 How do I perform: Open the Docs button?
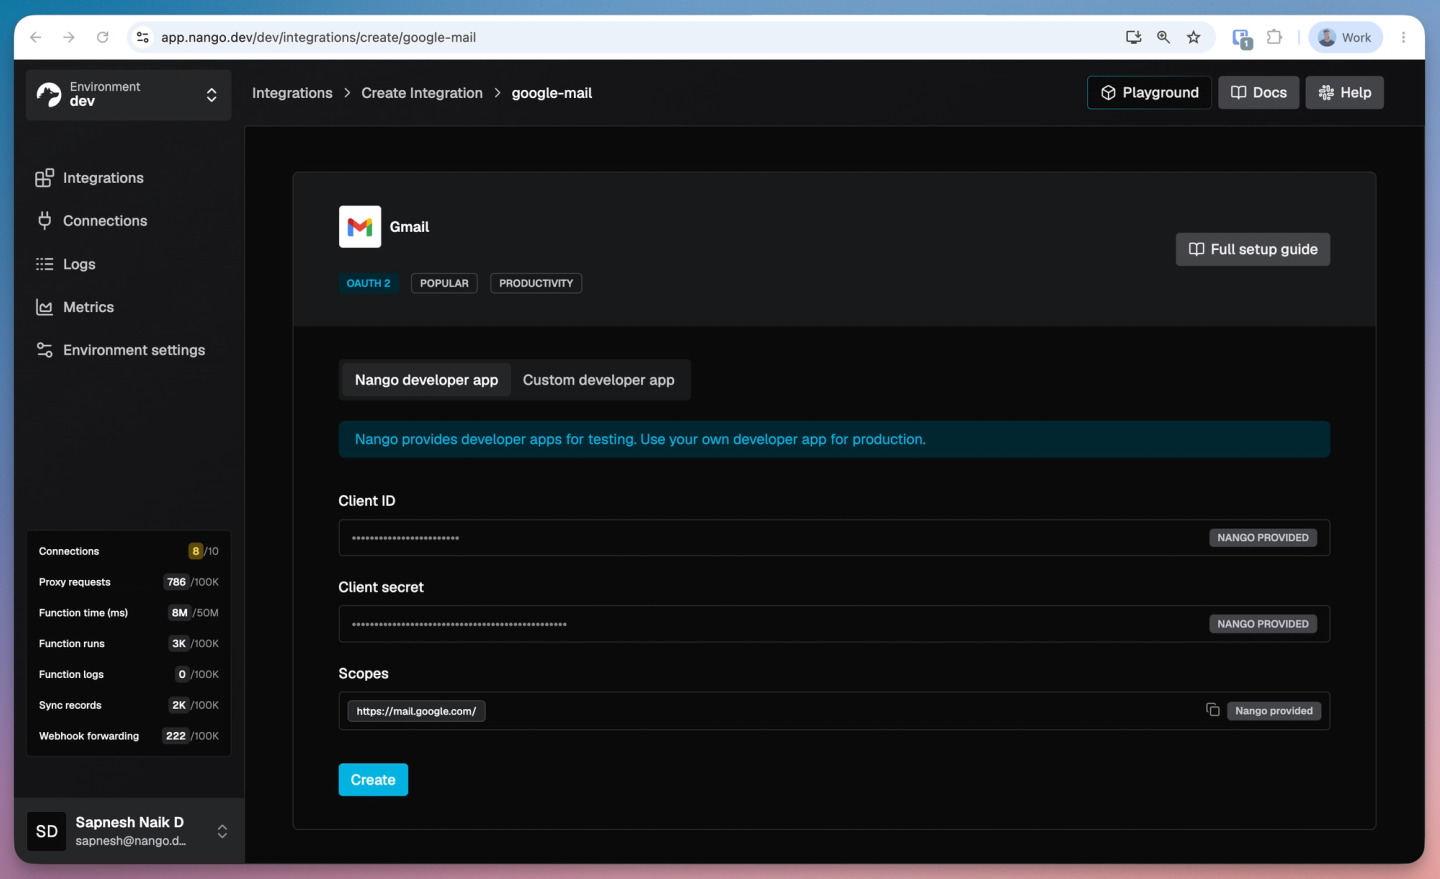[x=1259, y=92]
